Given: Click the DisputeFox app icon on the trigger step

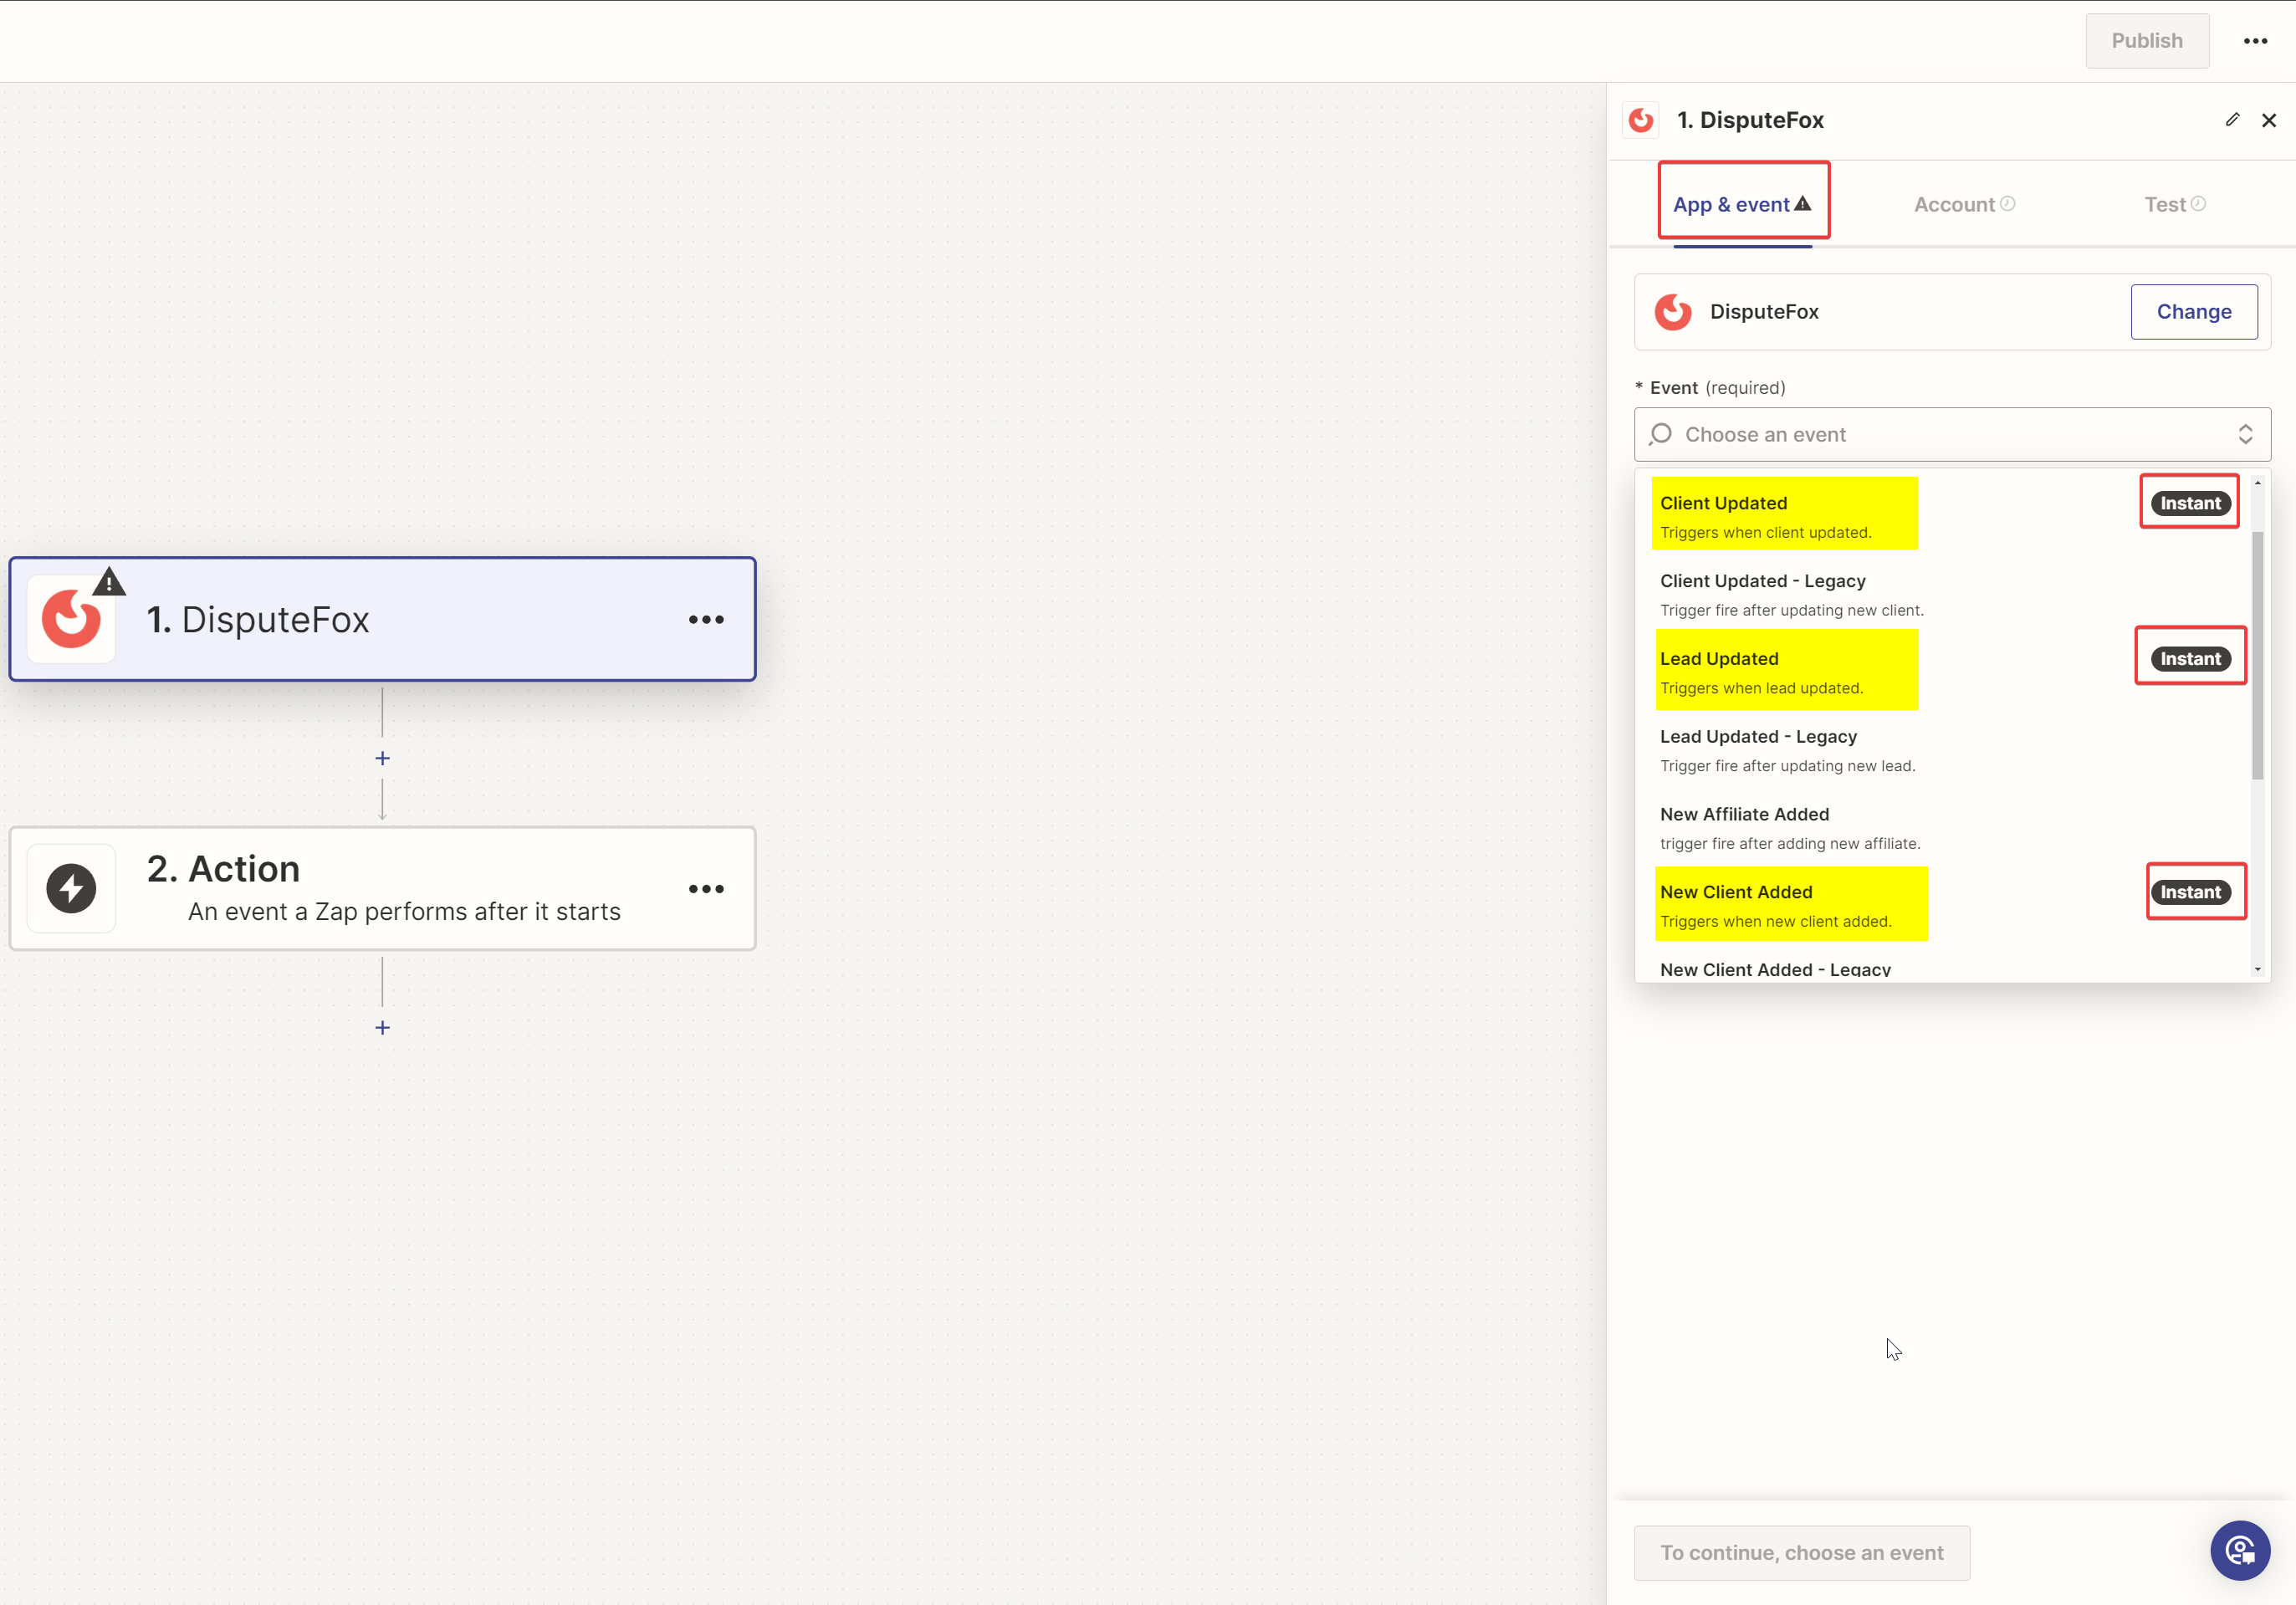Looking at the screenshot, I should point(71,617).
